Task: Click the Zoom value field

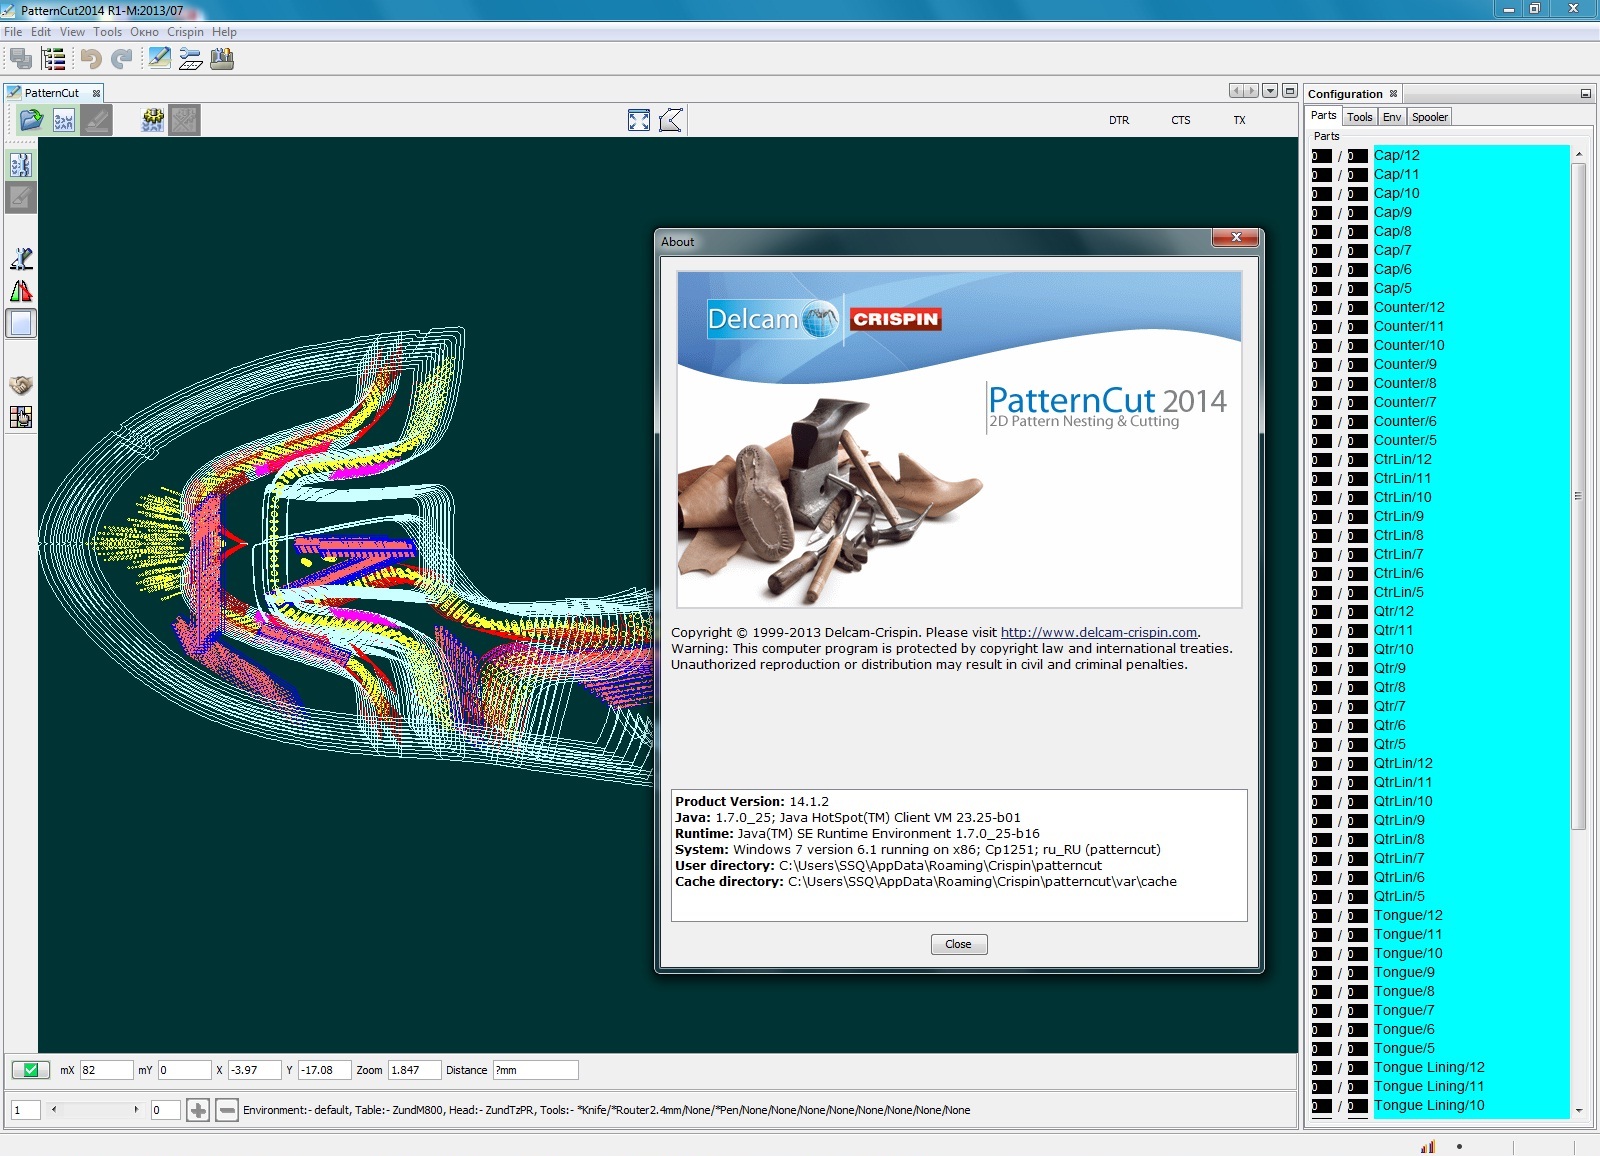Action: (414, 1070)
